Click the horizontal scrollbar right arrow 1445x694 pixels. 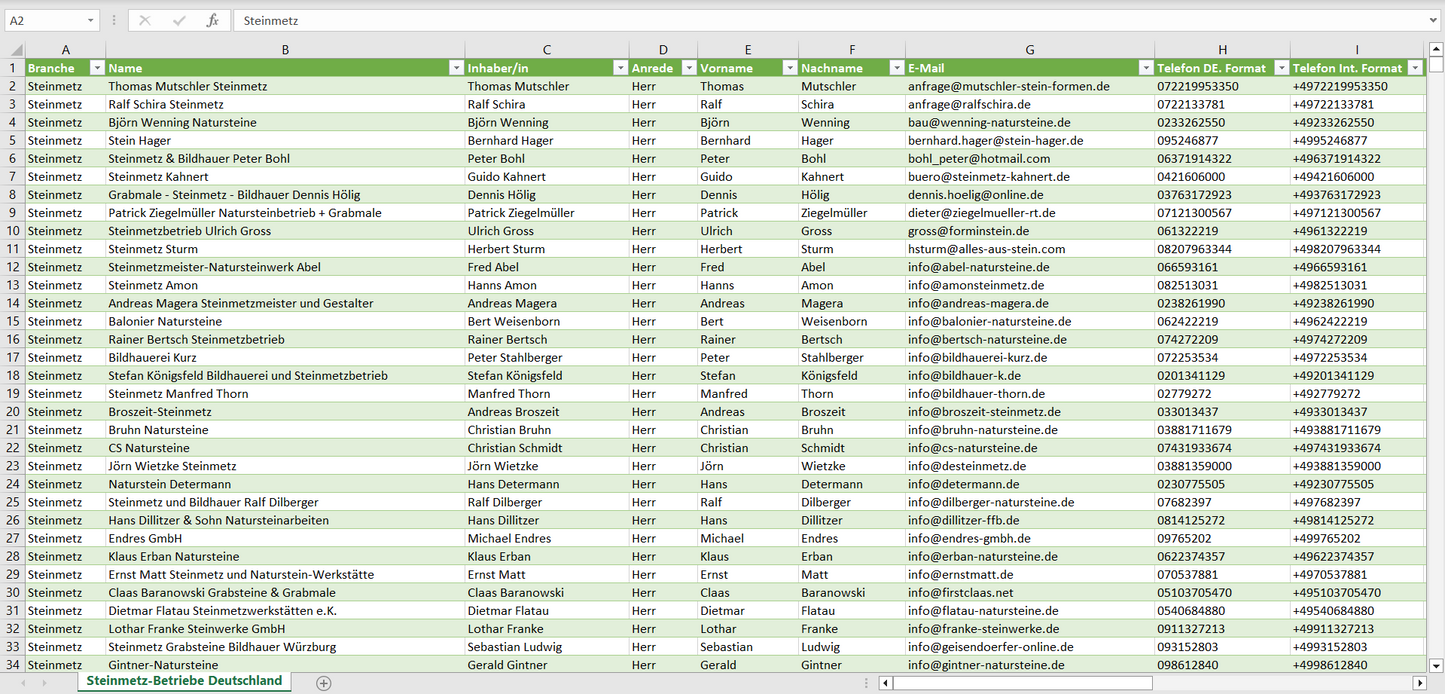1419,683
